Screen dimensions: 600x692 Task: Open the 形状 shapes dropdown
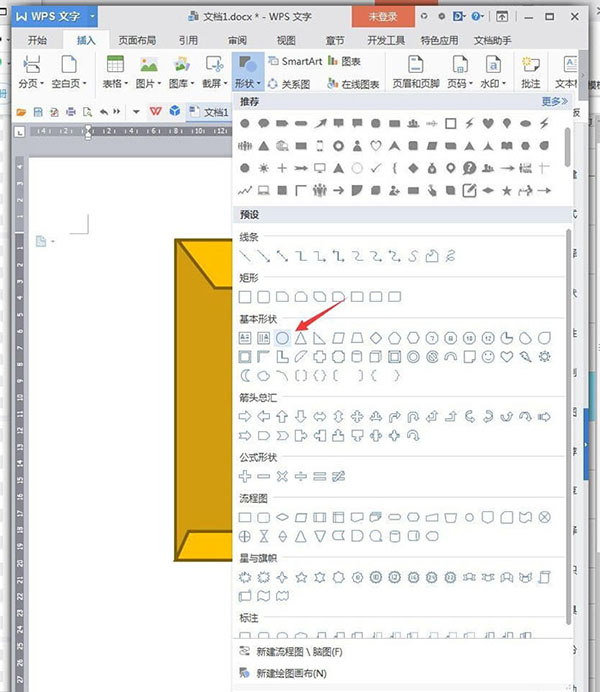point(248,71)
